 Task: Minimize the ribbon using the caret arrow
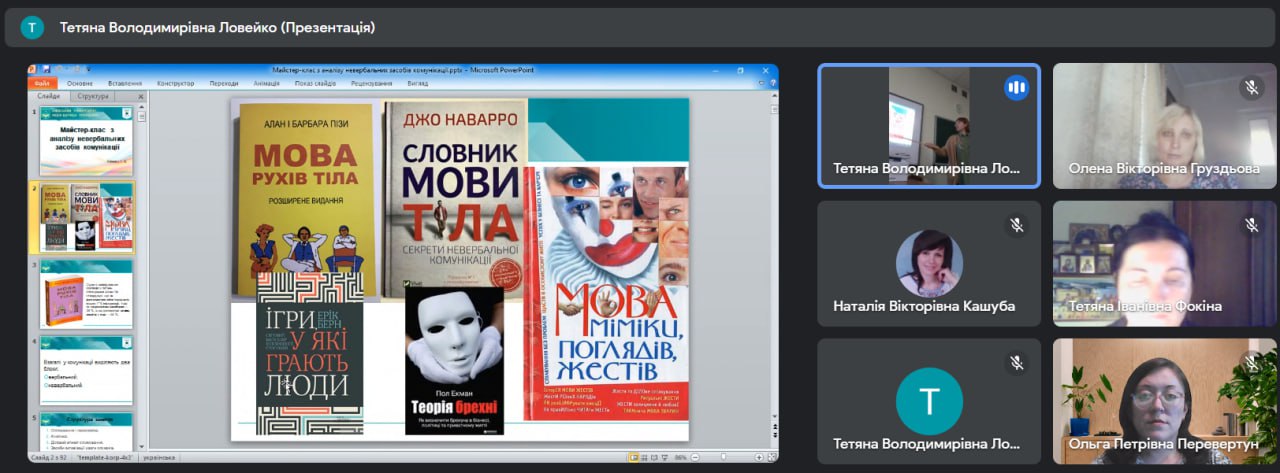pyautogui.click(x=760, y=83)
